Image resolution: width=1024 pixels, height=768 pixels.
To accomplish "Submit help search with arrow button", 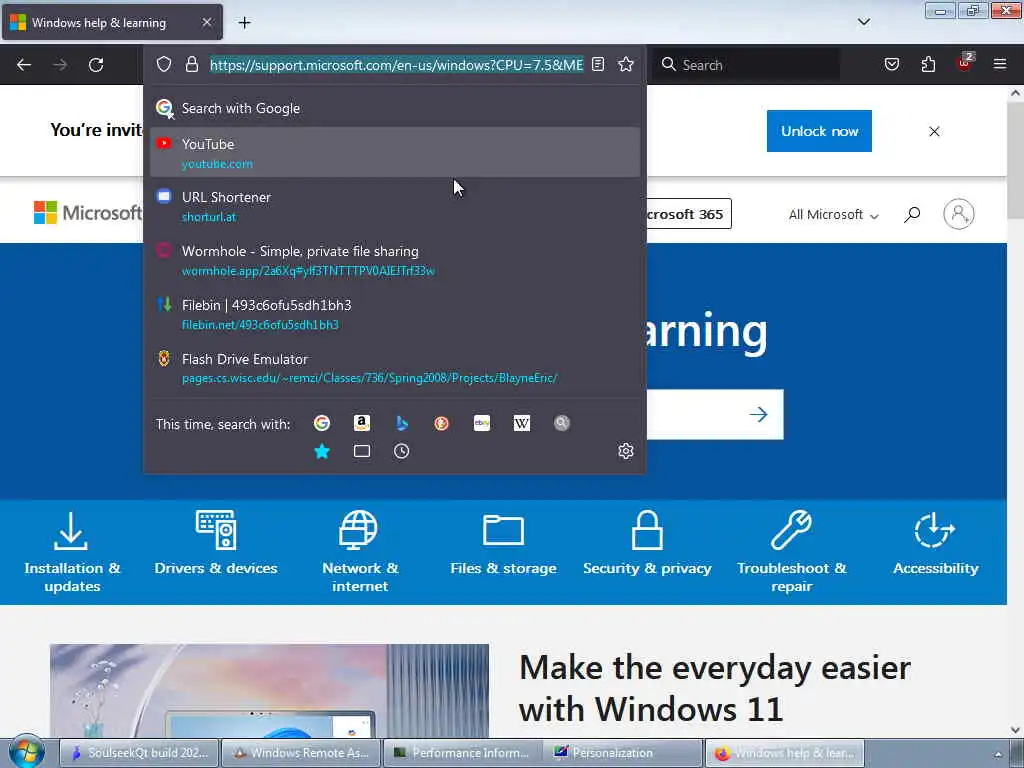I will pos(758,414).
